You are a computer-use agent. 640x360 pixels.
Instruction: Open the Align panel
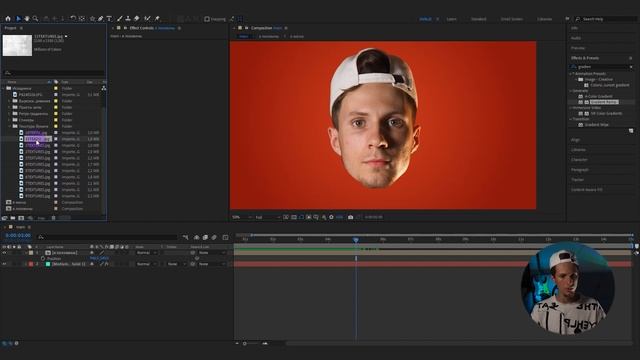click(x=575, y=140)
